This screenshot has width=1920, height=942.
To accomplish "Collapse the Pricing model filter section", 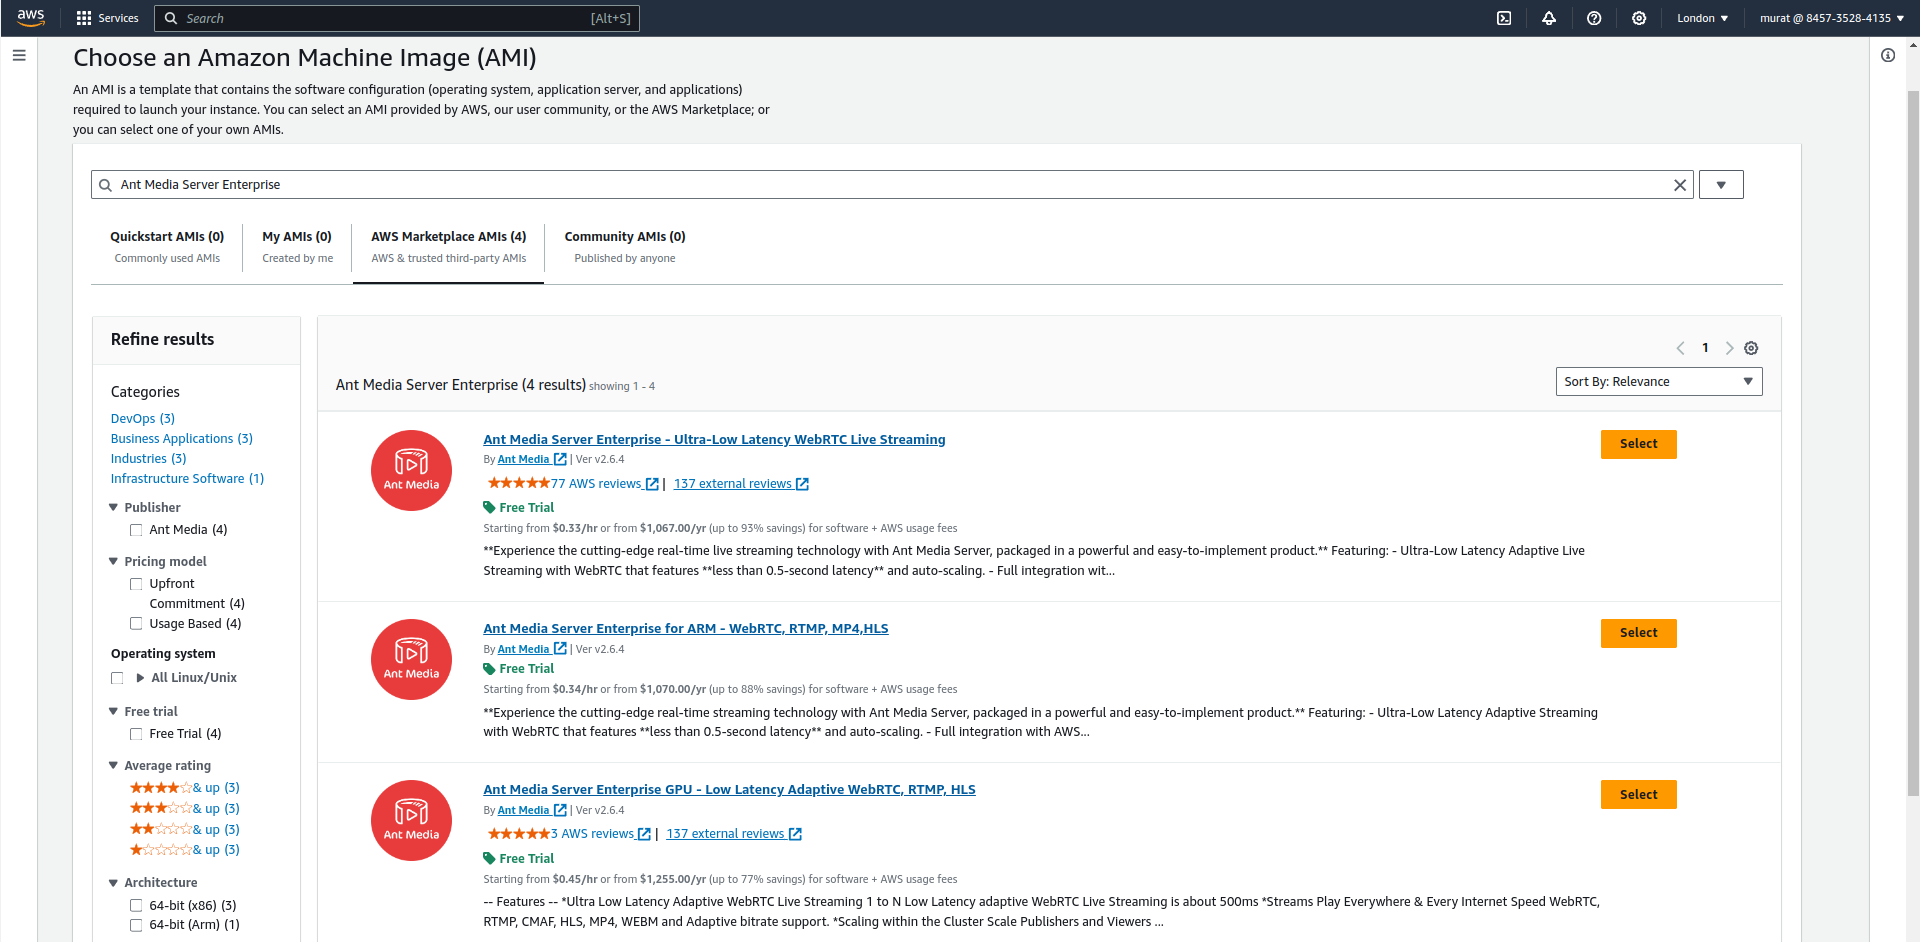I will (113, 561).
